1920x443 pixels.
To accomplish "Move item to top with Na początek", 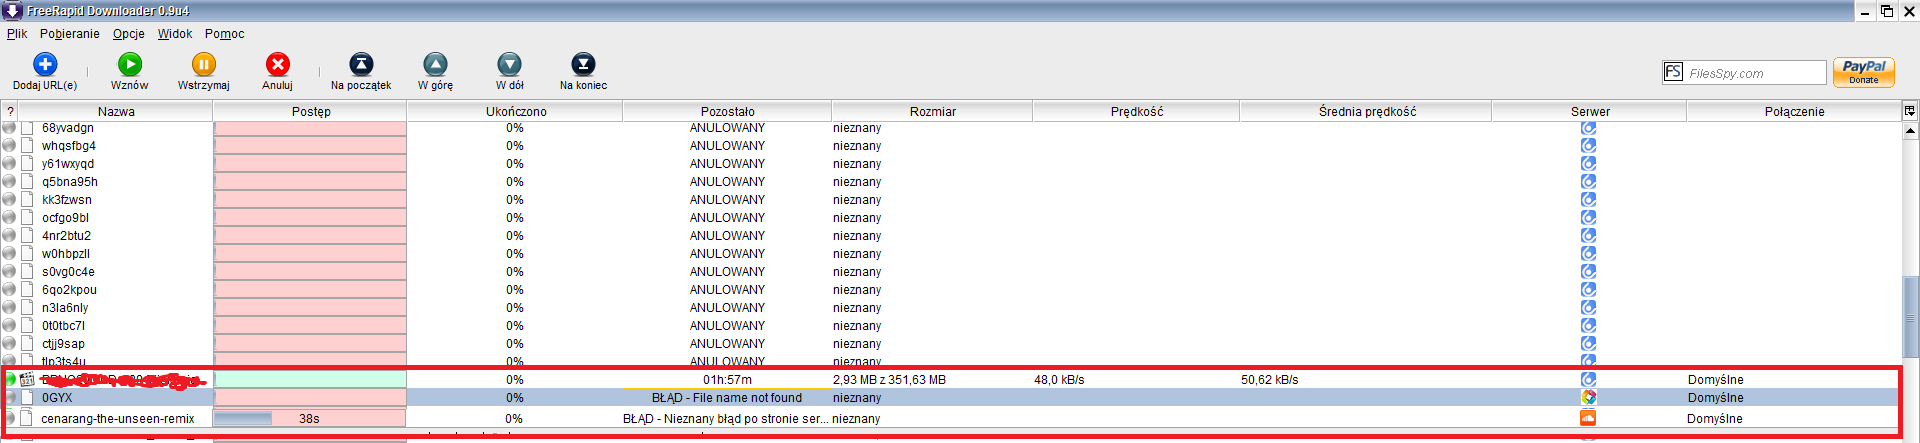I will pyautogui.click(x=361, y=65).
